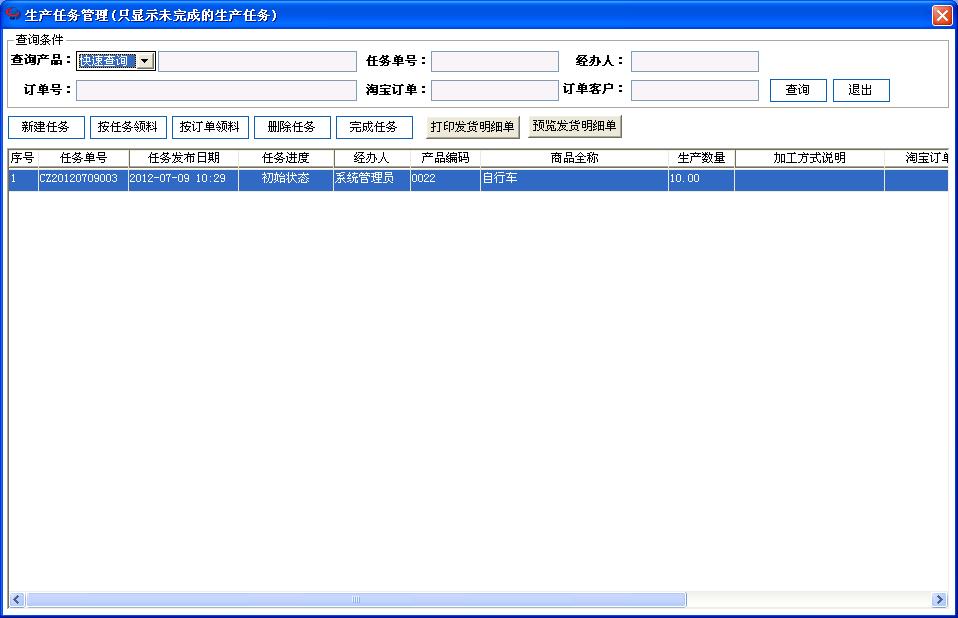The width and height of the screenshot is (958, 618).
Task: Click 退出 to exit the window
Action: tap(861, 90)
